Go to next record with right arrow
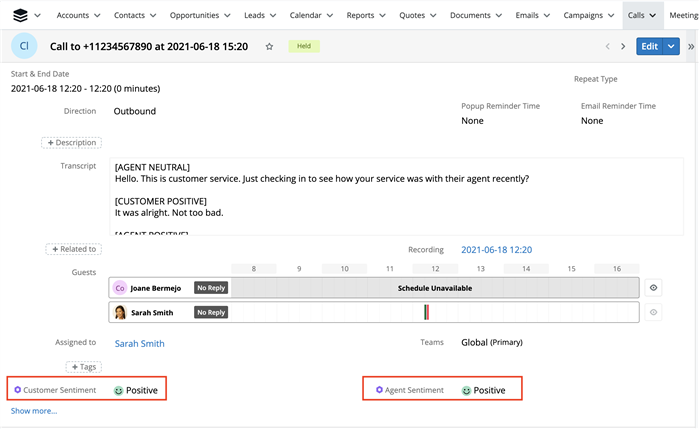This screenshot has width=699, height=429. tap(624, 47)
